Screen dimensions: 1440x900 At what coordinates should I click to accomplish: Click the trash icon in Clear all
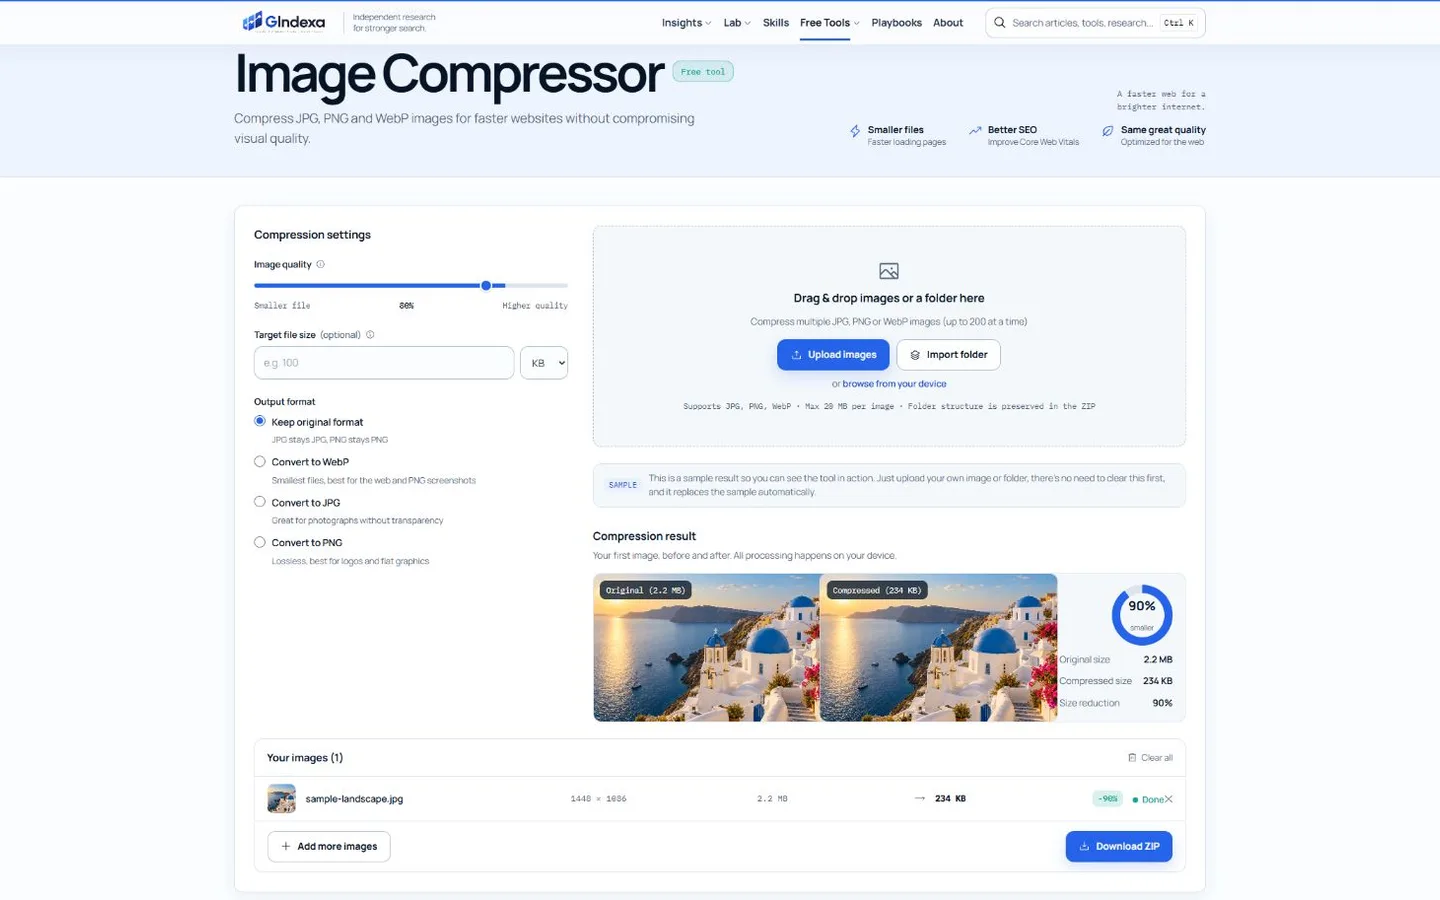click(1132, 757)
